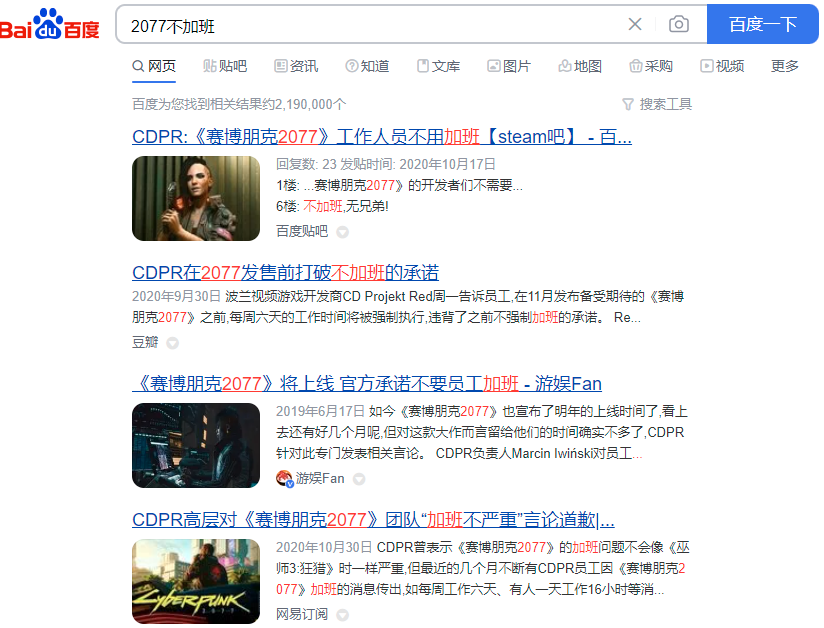Open the 游娱Fan result dark city thumbnail
The width and height of the screenshot is (824, 628).
coord(196,445)
